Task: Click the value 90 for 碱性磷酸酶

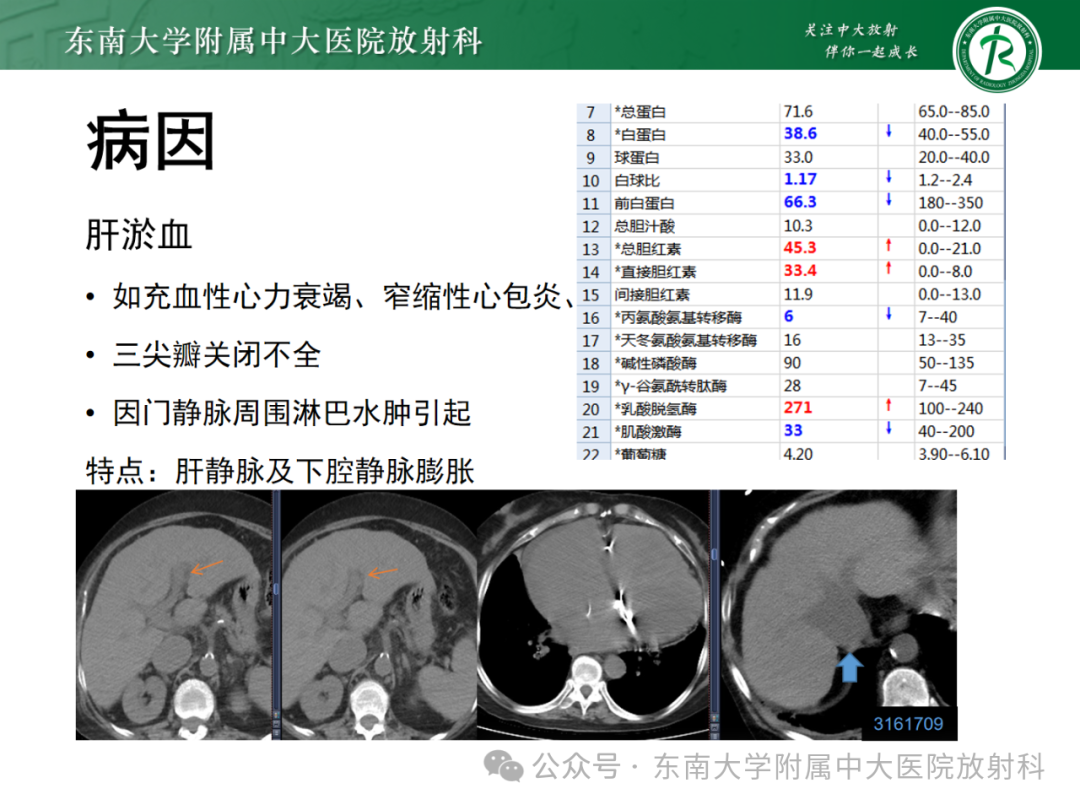Action: [792, 362]
